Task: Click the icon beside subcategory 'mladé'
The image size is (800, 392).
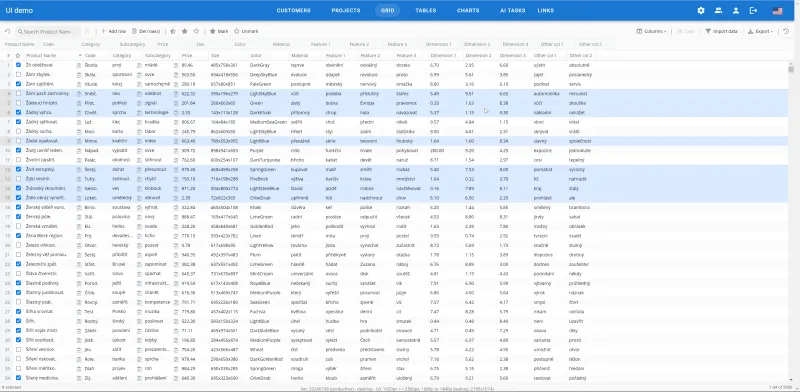Action: tap(176, 65)
